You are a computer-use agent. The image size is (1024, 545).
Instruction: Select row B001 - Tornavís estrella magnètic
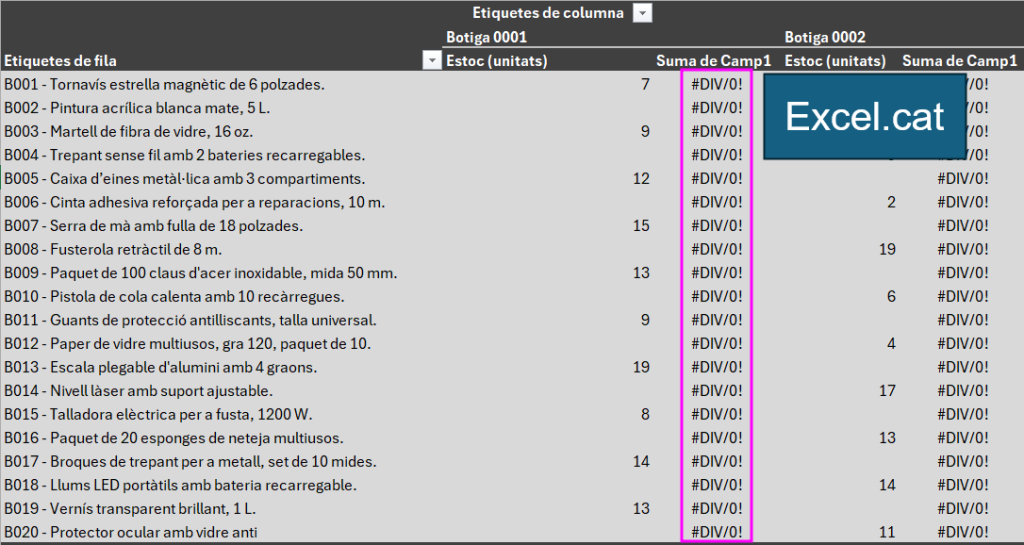(165, 84)
